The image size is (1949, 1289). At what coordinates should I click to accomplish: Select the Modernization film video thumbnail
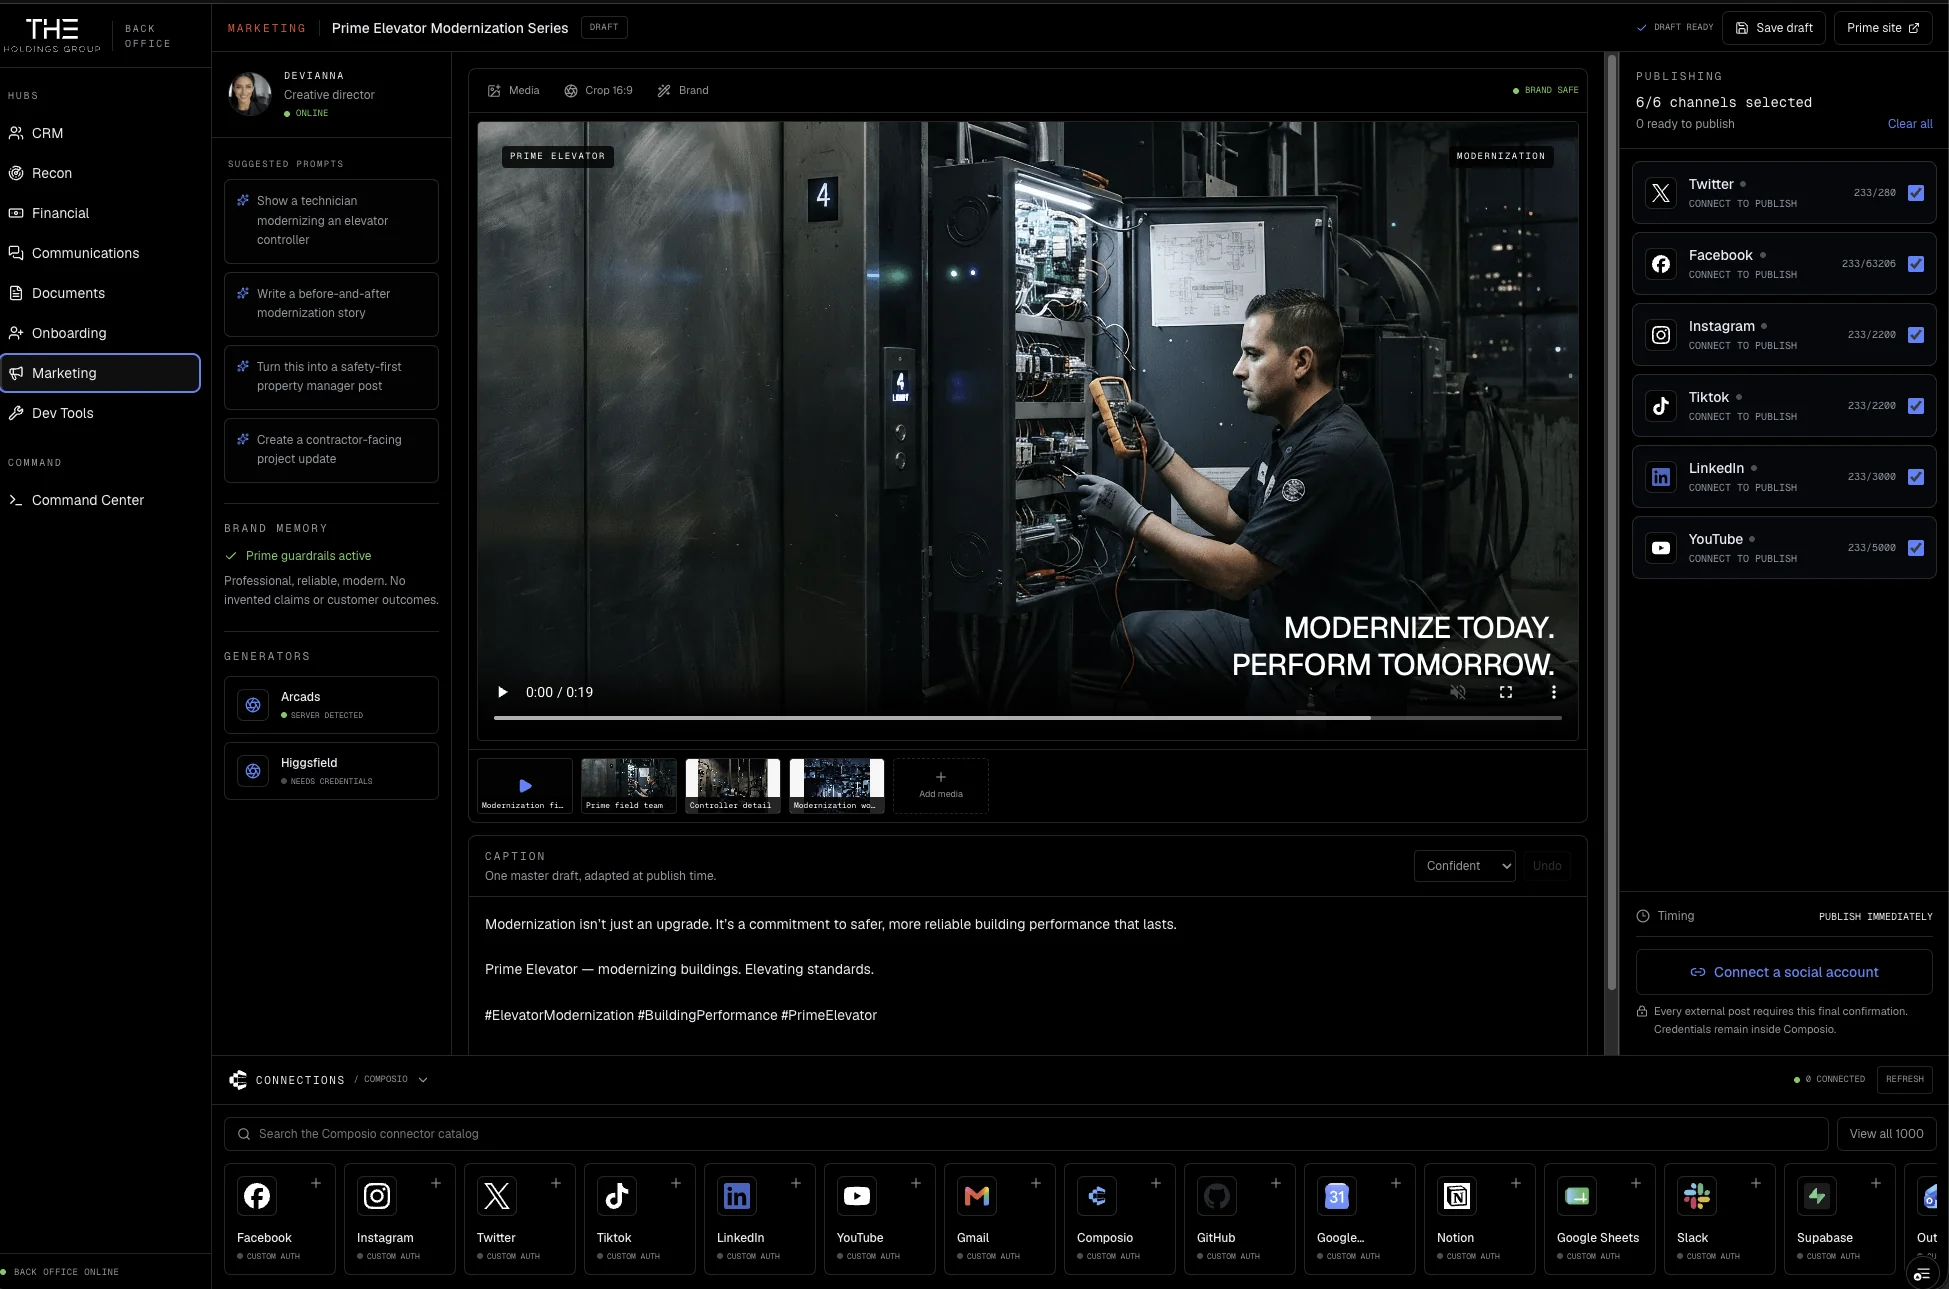click(x=525, y=786)
